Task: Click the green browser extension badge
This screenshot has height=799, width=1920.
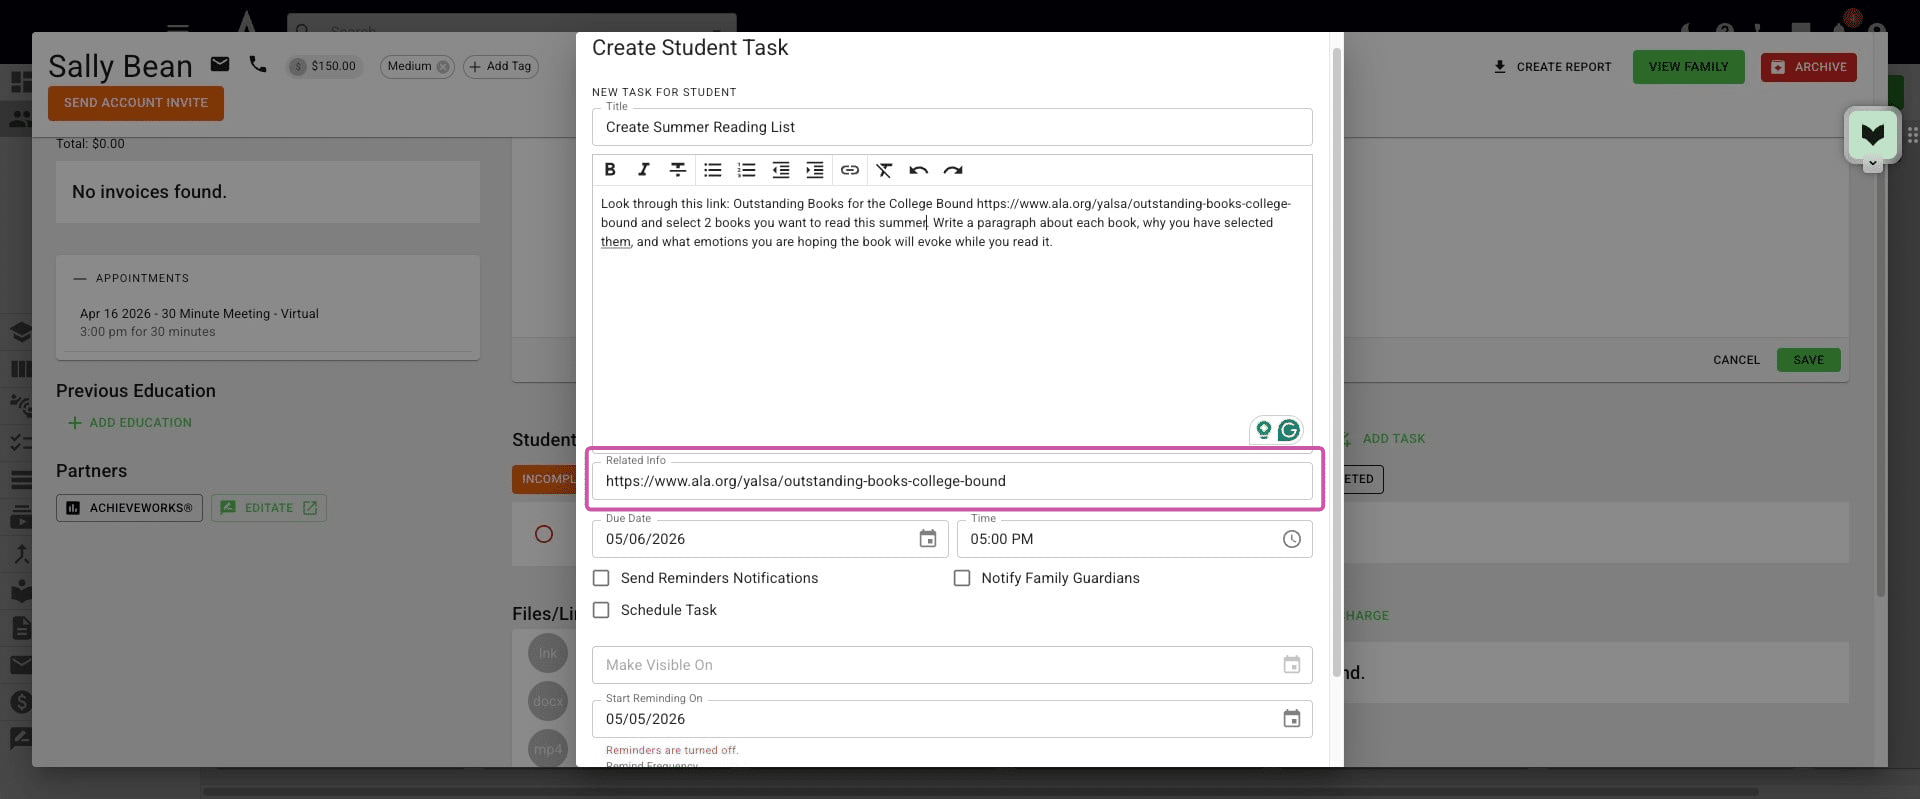Action: pos(1872,135)
